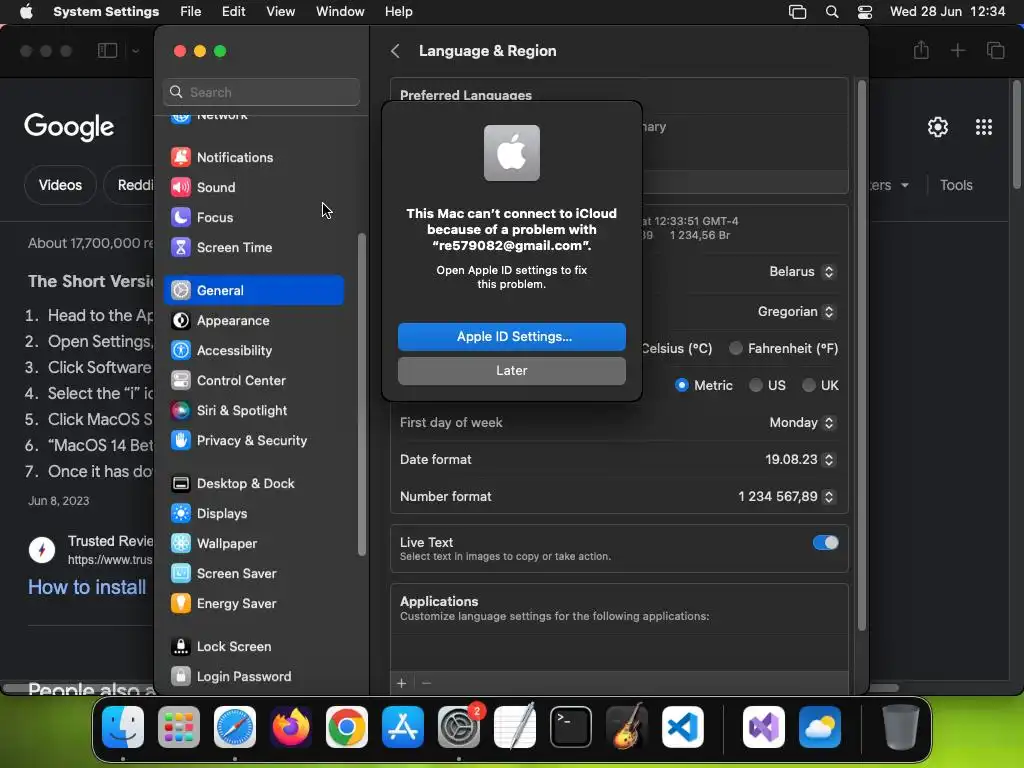Screen dimensions: 1024x768
Task: Select the Videos filter in Google
Action: [x=60, y=185]
